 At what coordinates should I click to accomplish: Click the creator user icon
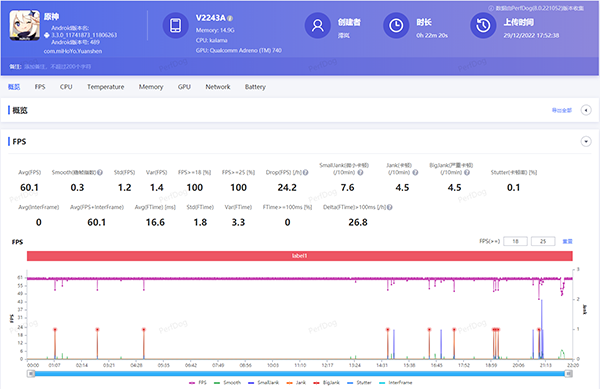pos(318,26)
